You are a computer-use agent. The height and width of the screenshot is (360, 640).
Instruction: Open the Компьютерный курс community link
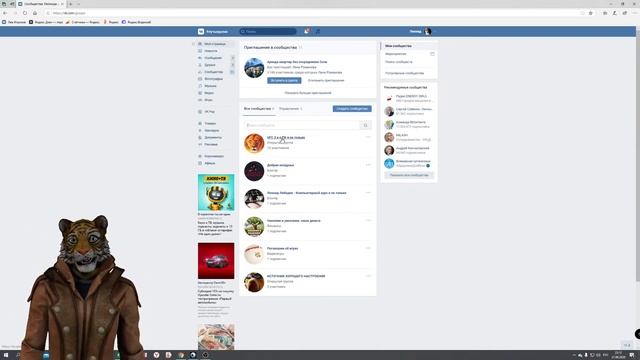pyautogui.click(x=307, y=193)
